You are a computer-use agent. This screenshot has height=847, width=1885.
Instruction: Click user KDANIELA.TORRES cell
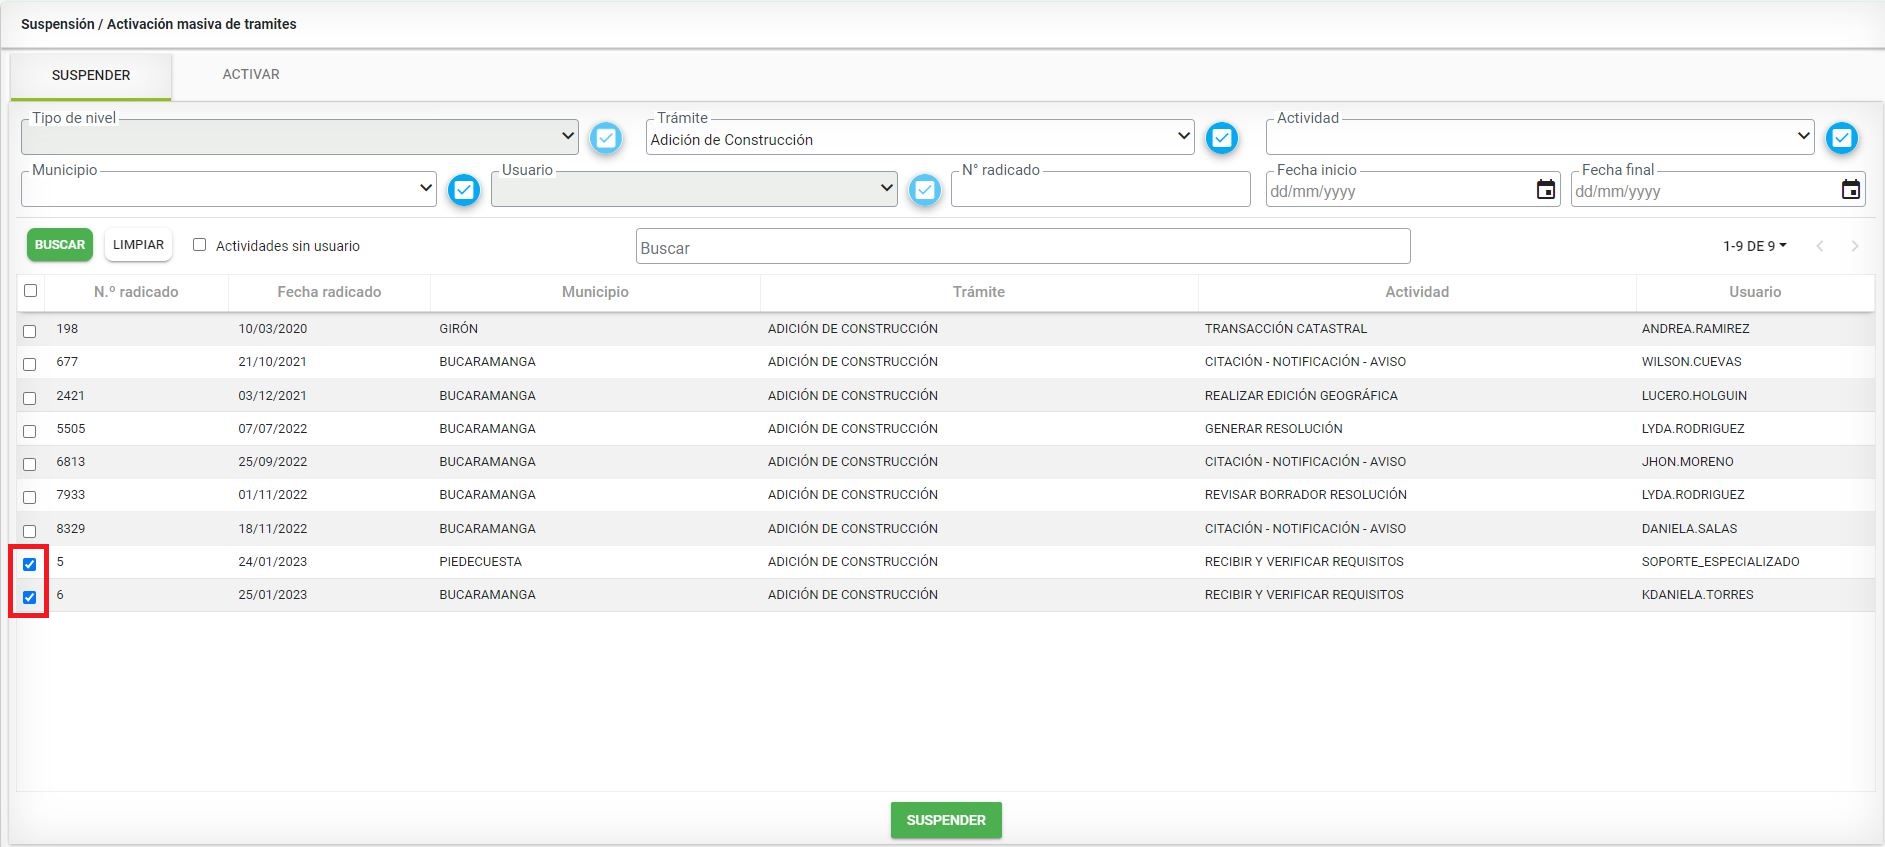coord(1698,595)
